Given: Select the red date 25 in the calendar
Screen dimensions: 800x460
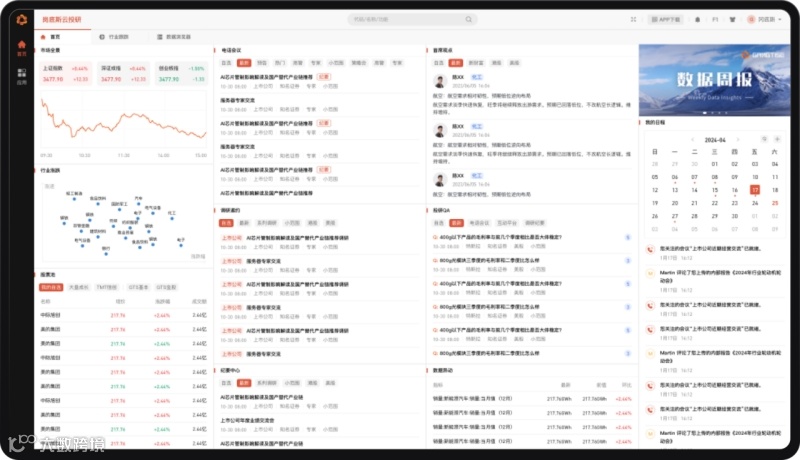Looking at the screenshot, I should [775, 203].
